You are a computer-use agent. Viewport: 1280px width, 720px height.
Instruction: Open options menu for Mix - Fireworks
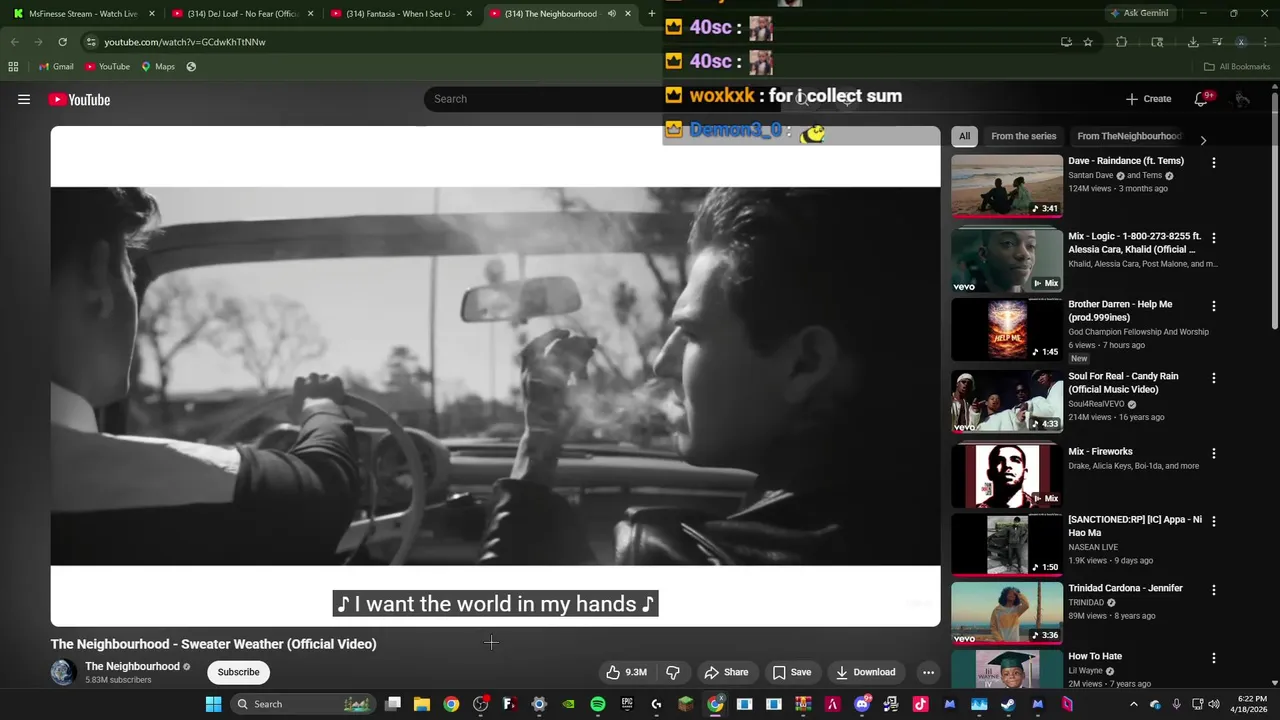click(x=1214, y=453)
